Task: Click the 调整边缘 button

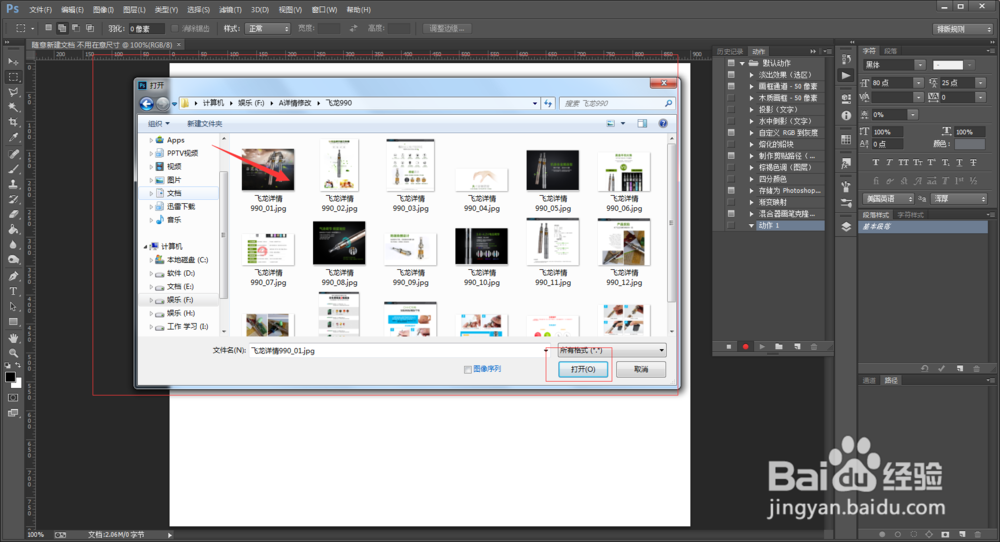Action: (x=446, y=29)
